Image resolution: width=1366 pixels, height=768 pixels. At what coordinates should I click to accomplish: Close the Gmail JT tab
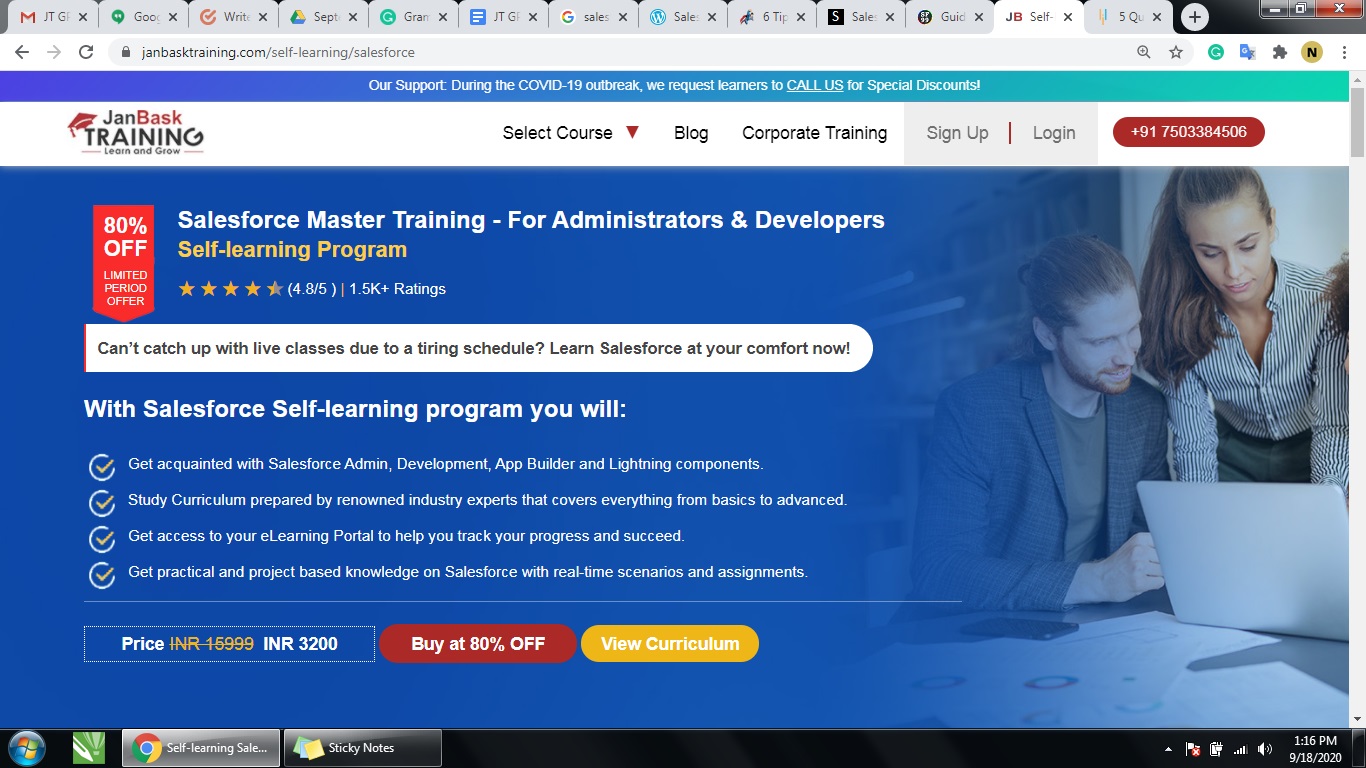point(83,17)
